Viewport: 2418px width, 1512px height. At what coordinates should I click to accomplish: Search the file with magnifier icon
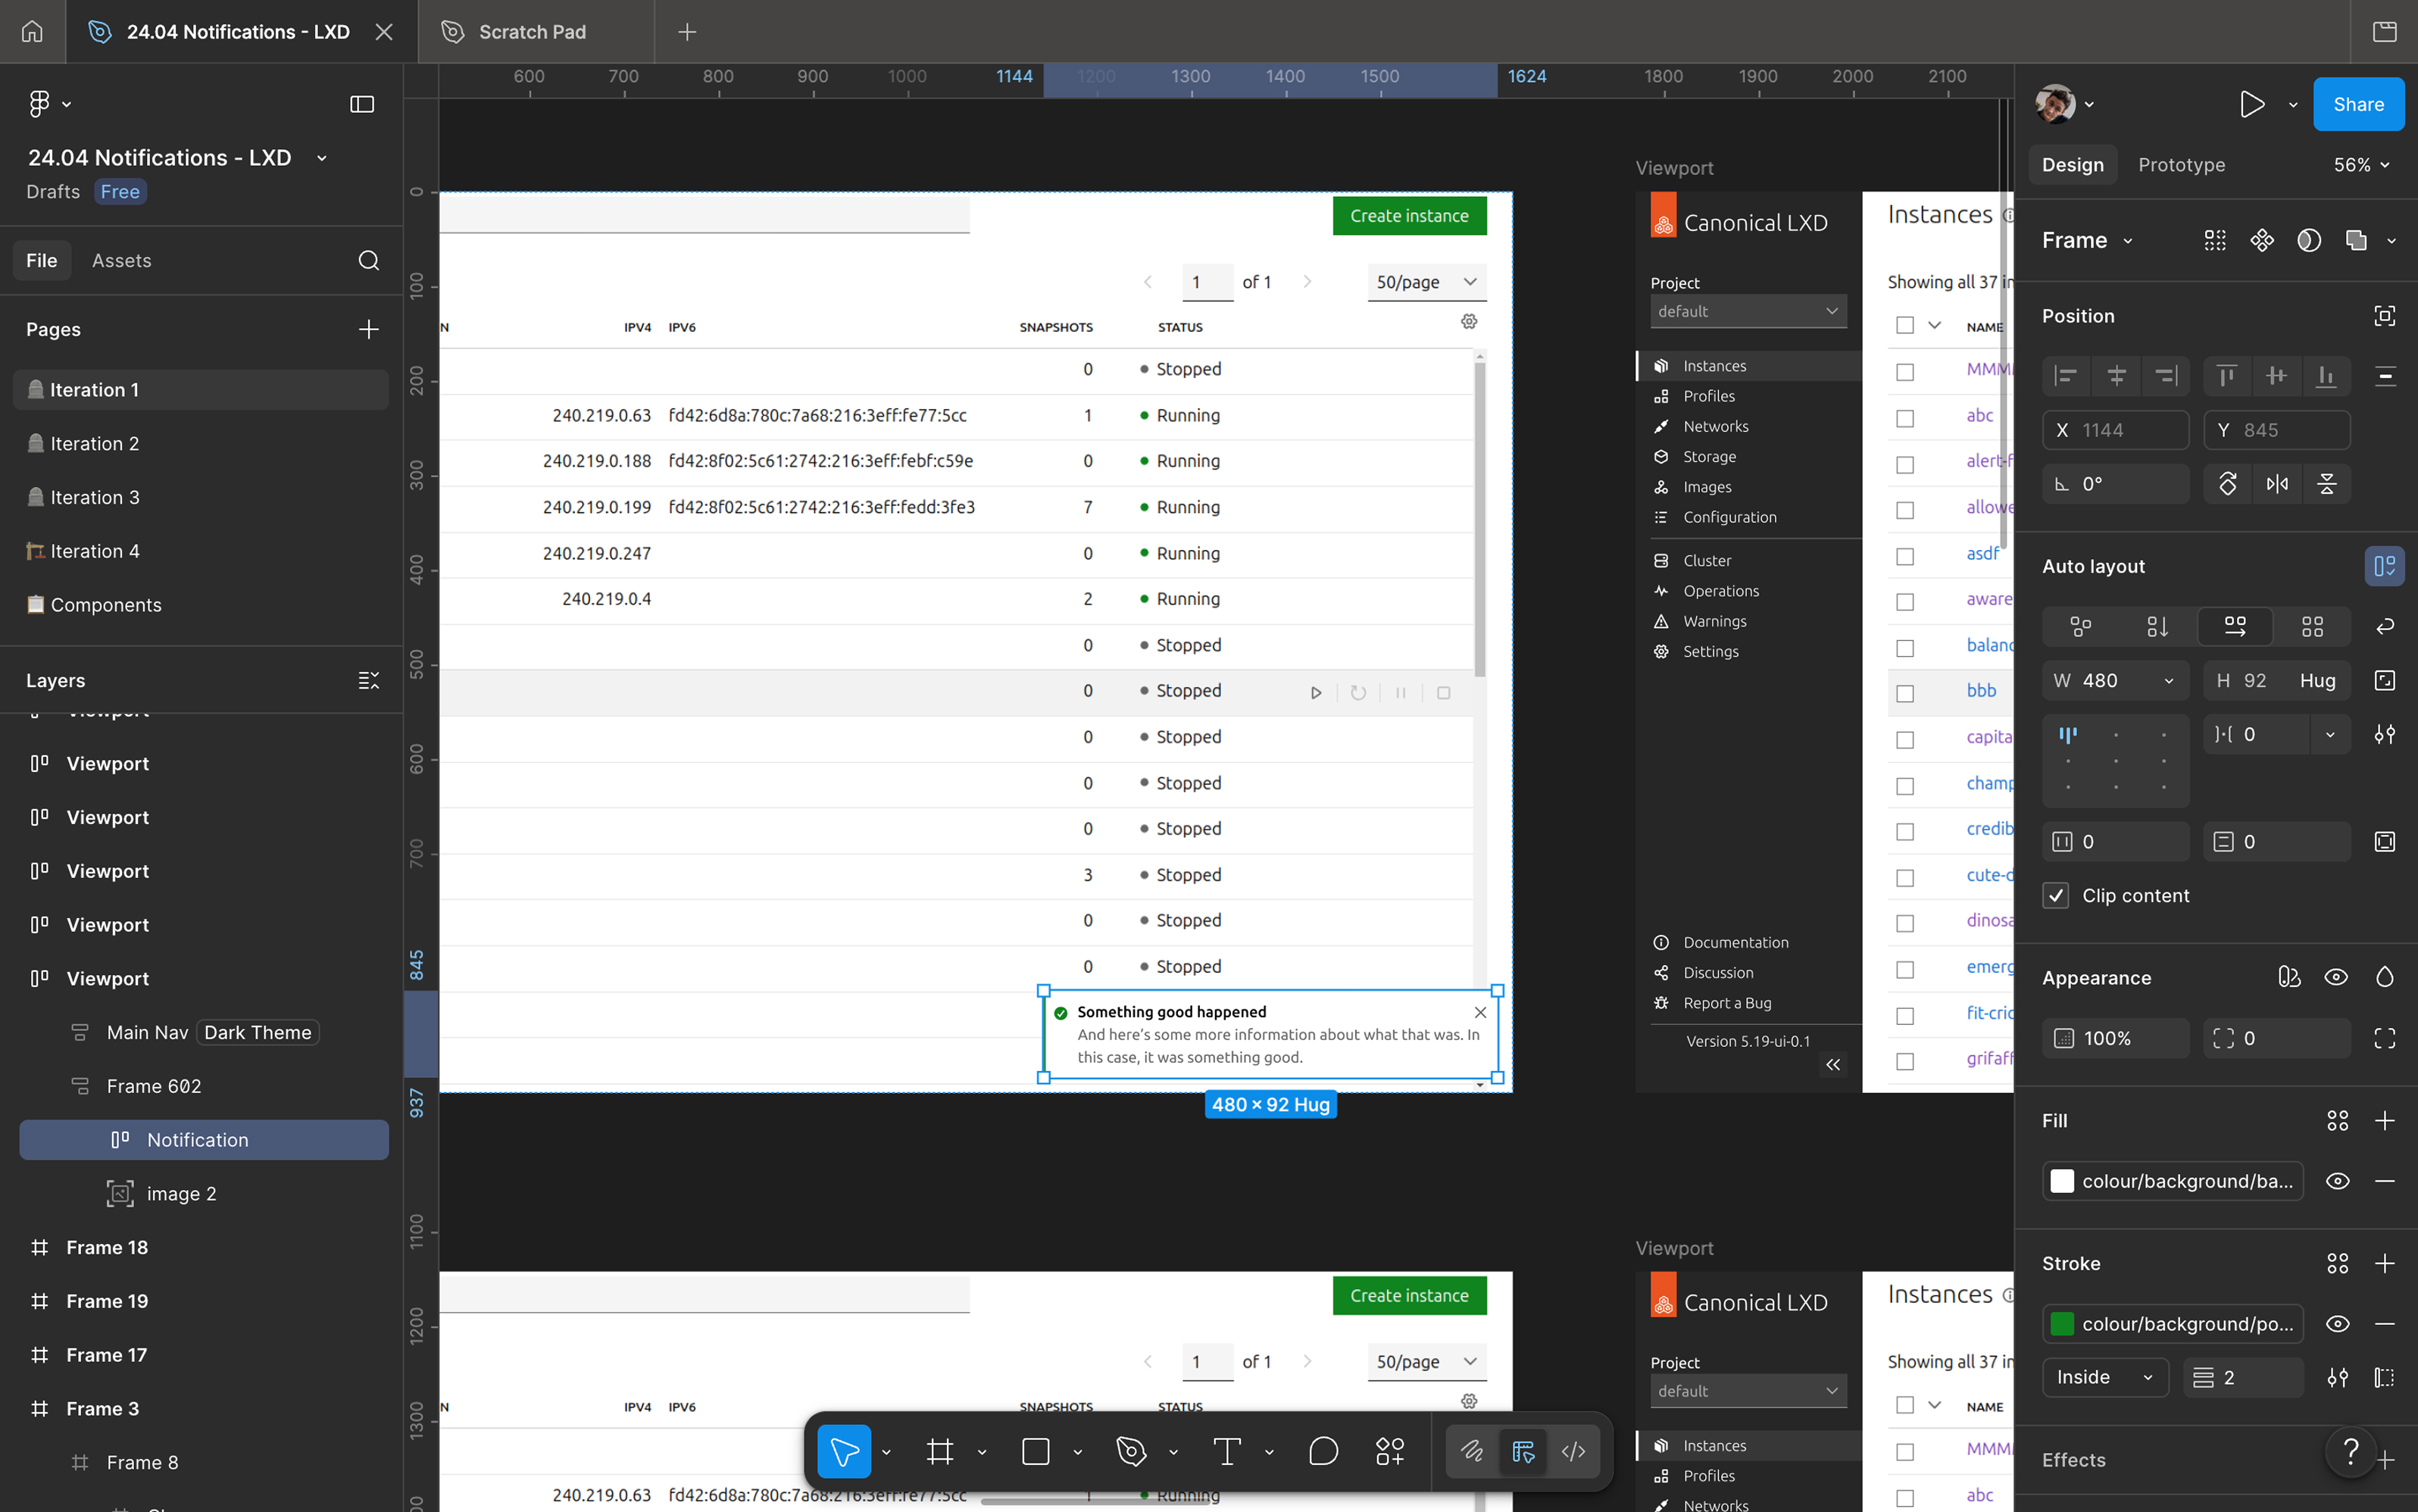point(369,261)
